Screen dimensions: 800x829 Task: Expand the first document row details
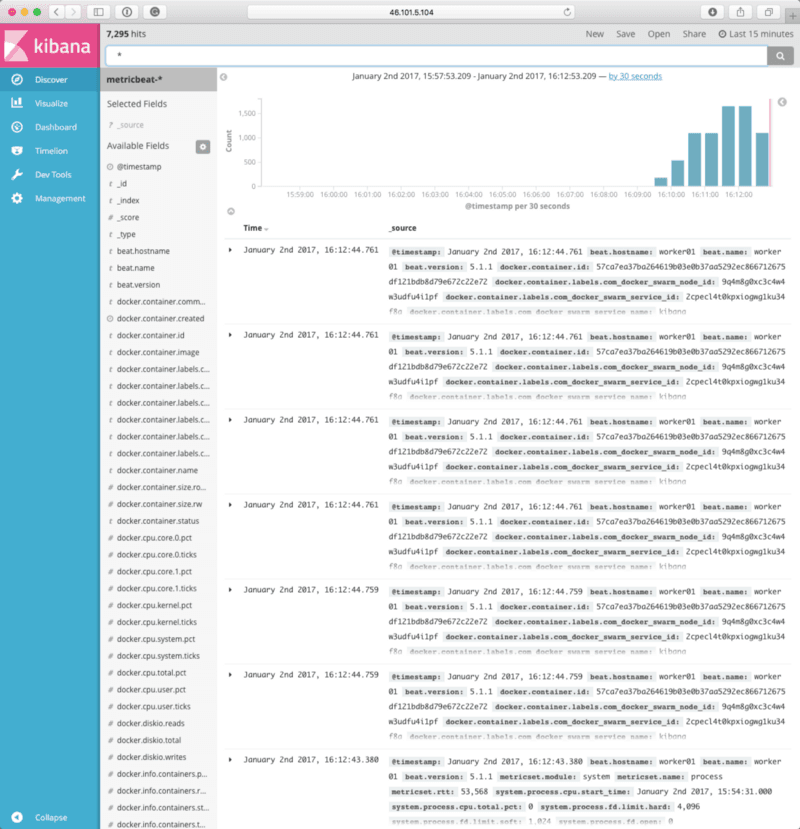point(229,250)
